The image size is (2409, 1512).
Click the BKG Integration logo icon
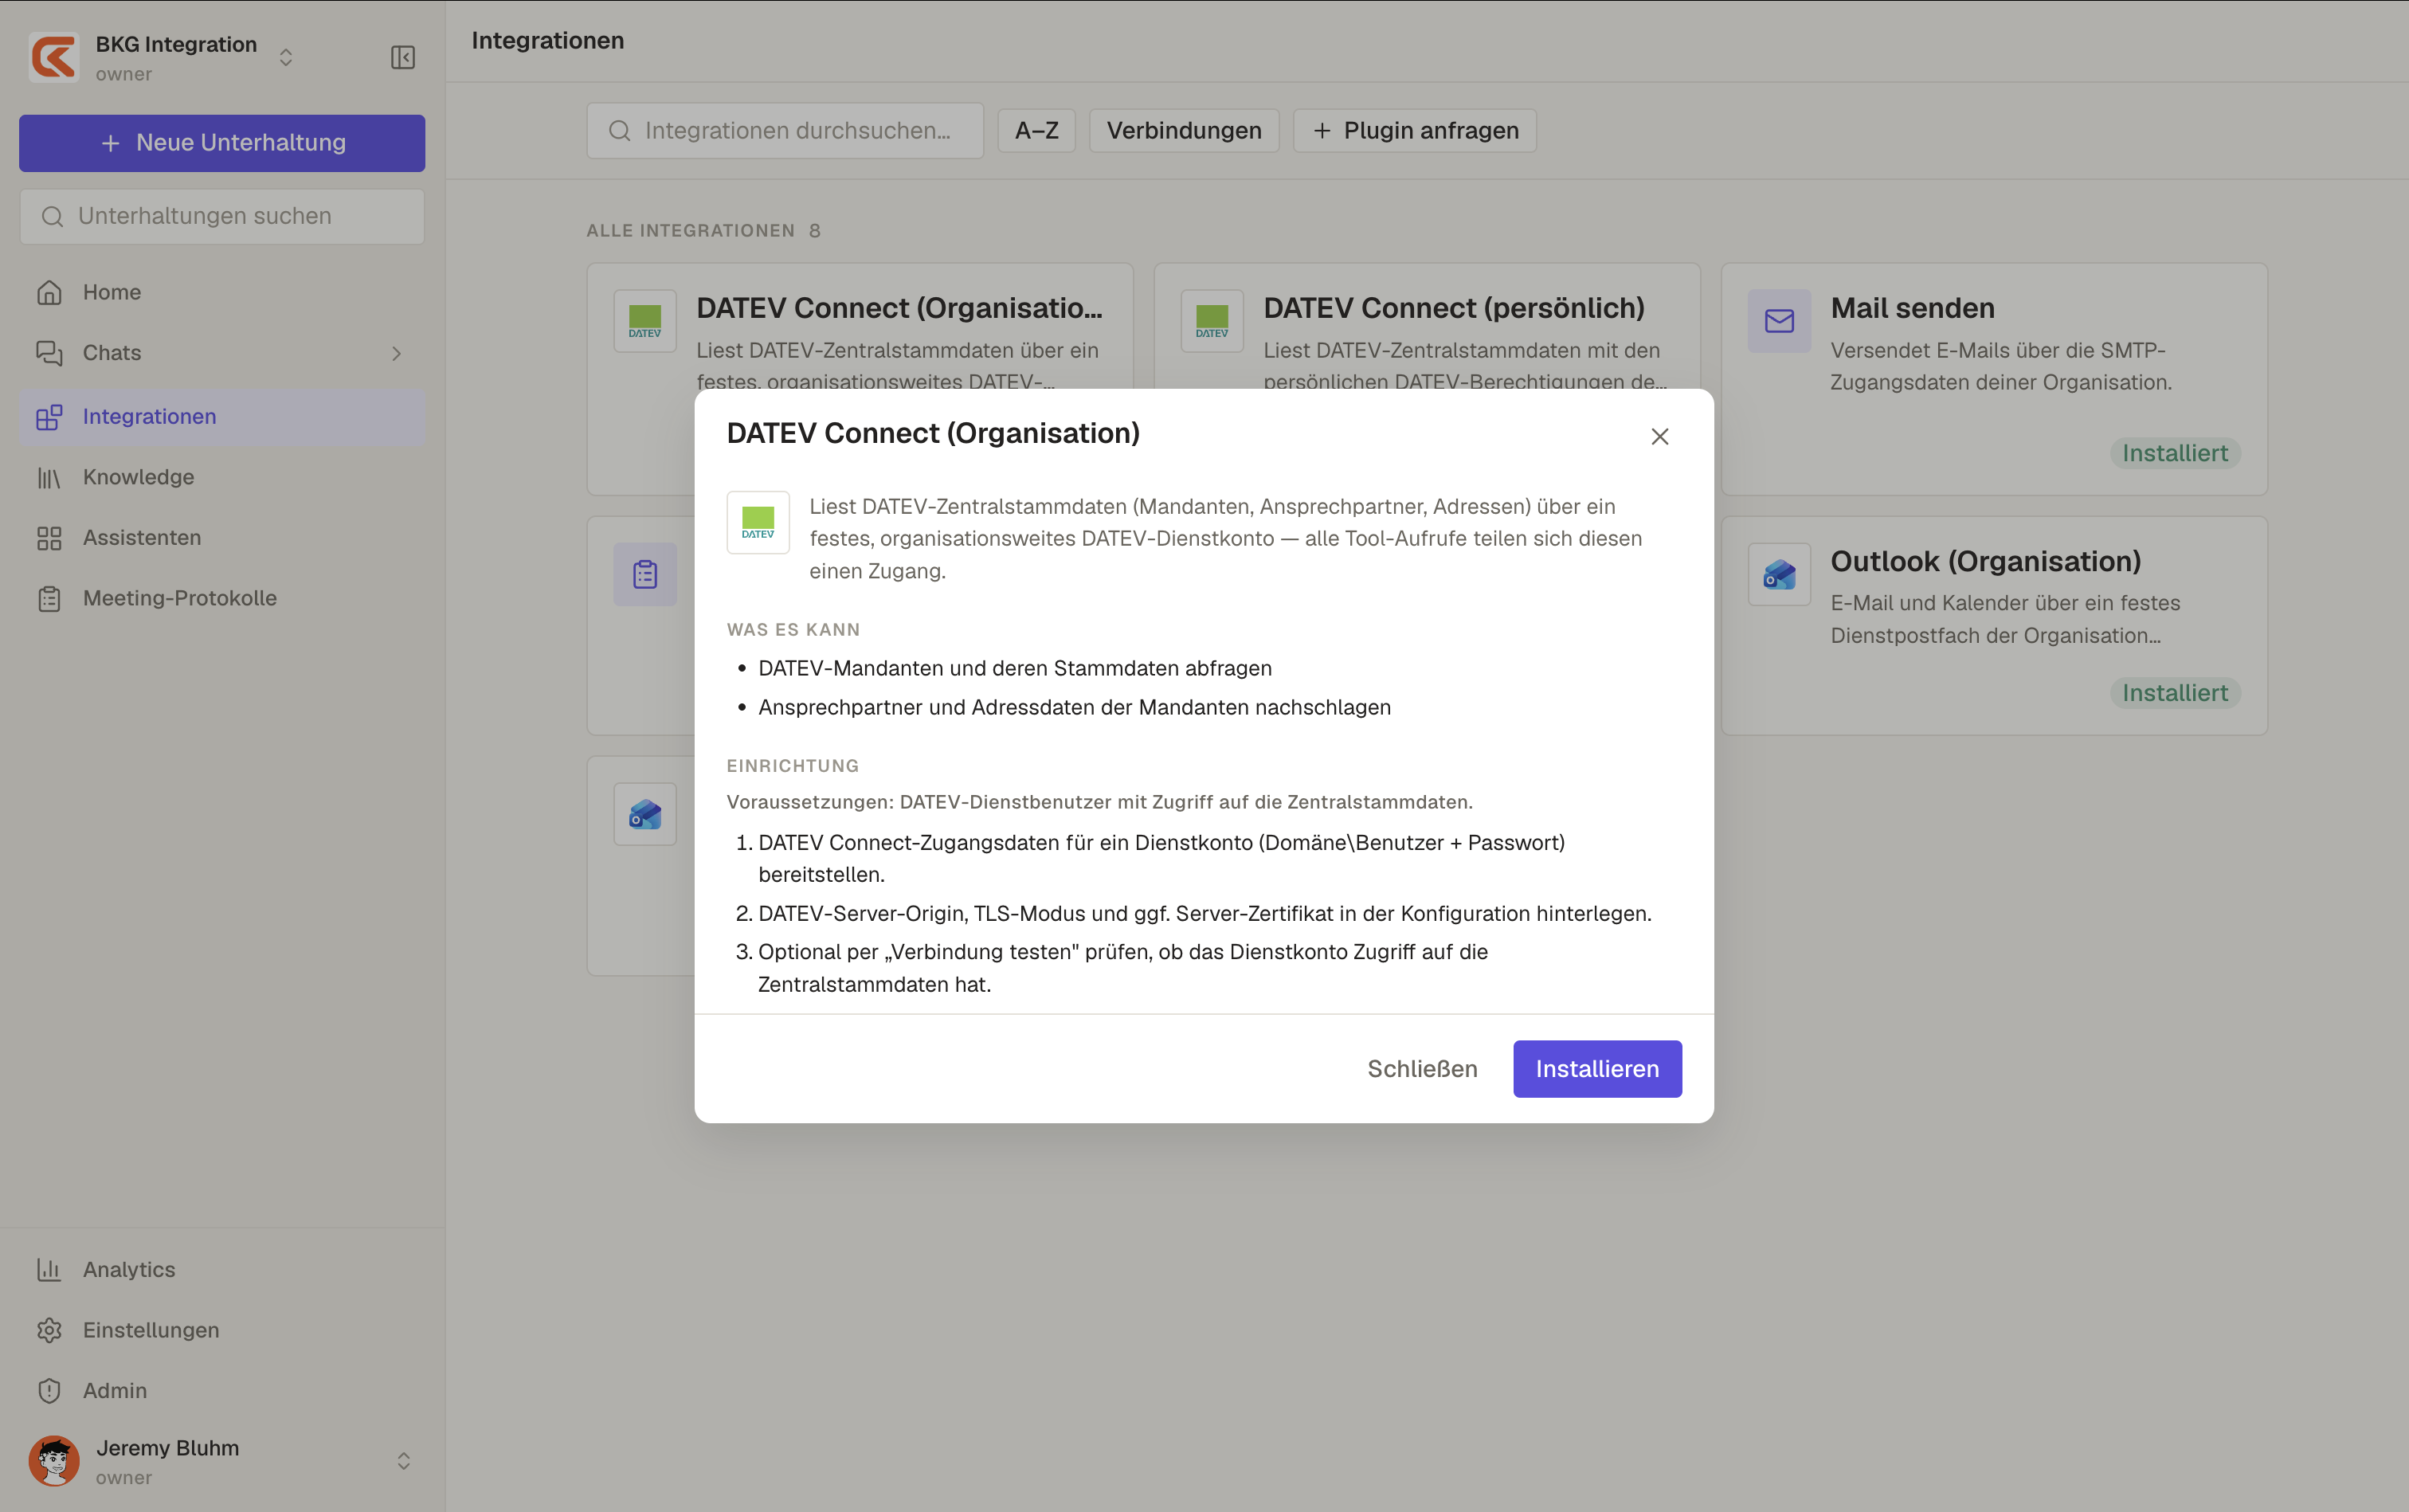point(54,57)
